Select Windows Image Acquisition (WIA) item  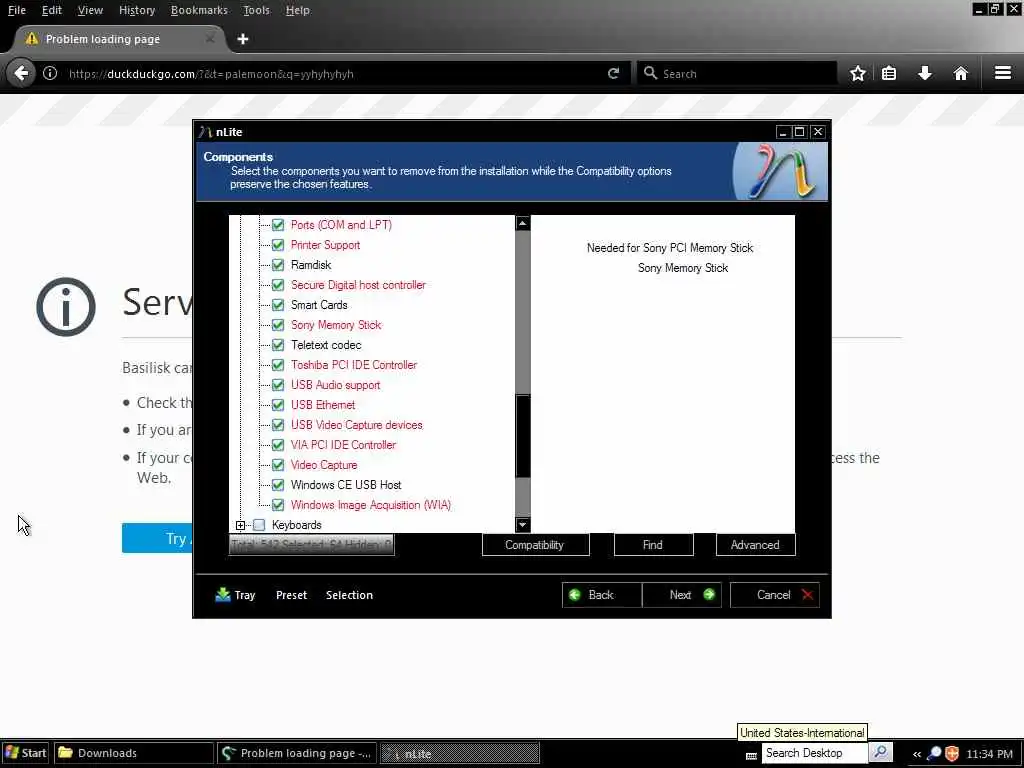click(370, 505)
